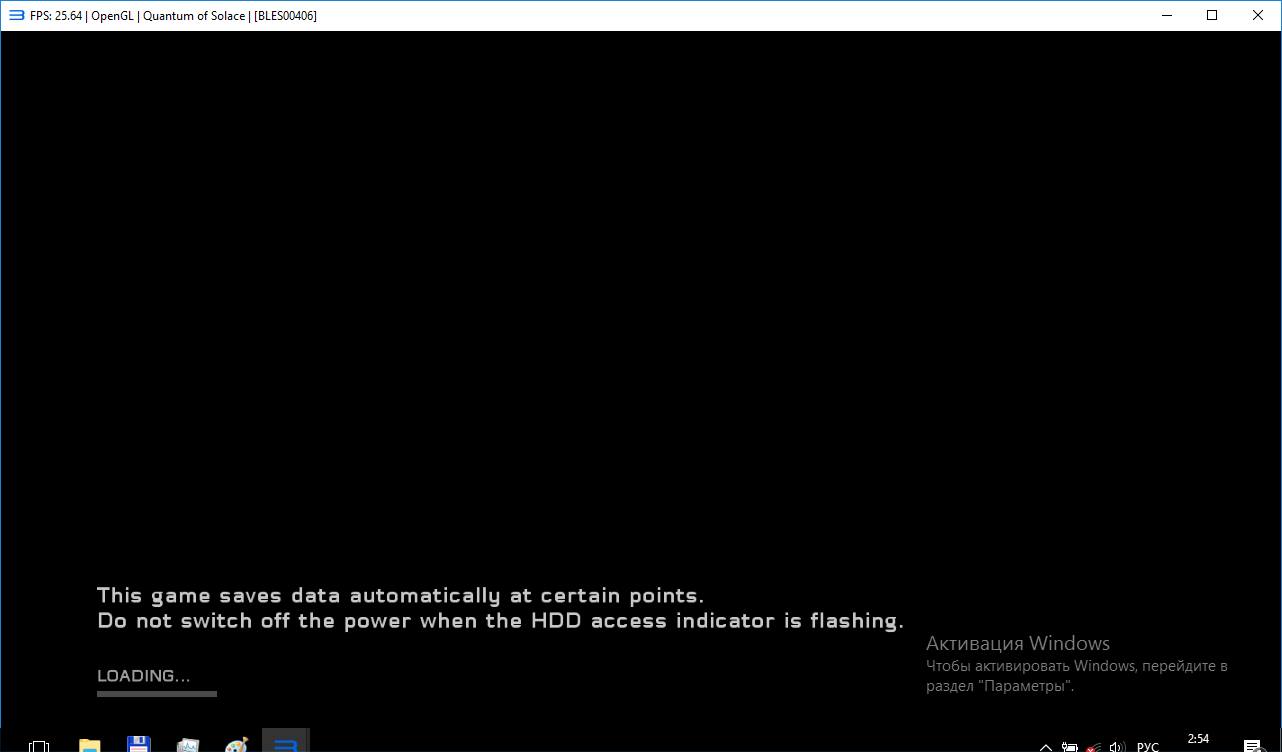Open battery power status in tray

click(1069, 747)
